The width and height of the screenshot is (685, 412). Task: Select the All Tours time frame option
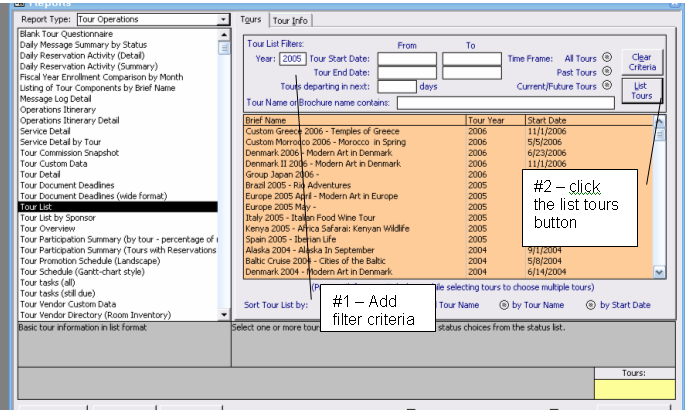(x=605, y=59)
